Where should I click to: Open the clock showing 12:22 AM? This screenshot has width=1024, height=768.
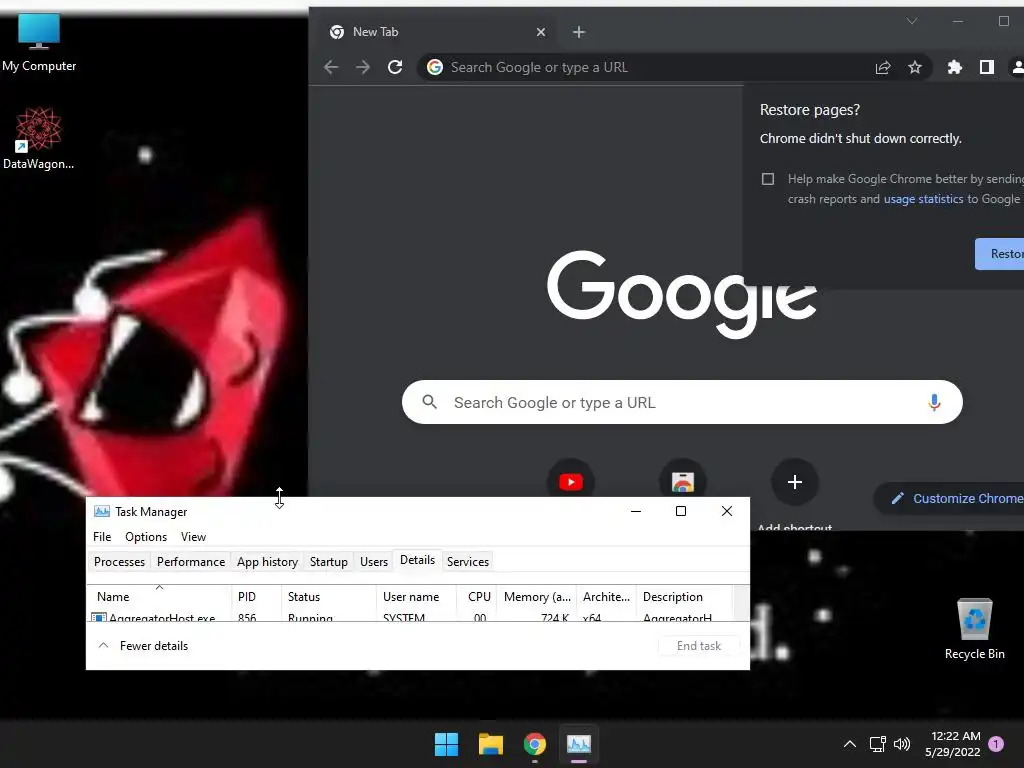pyautogui.click(x=953, y=744)
